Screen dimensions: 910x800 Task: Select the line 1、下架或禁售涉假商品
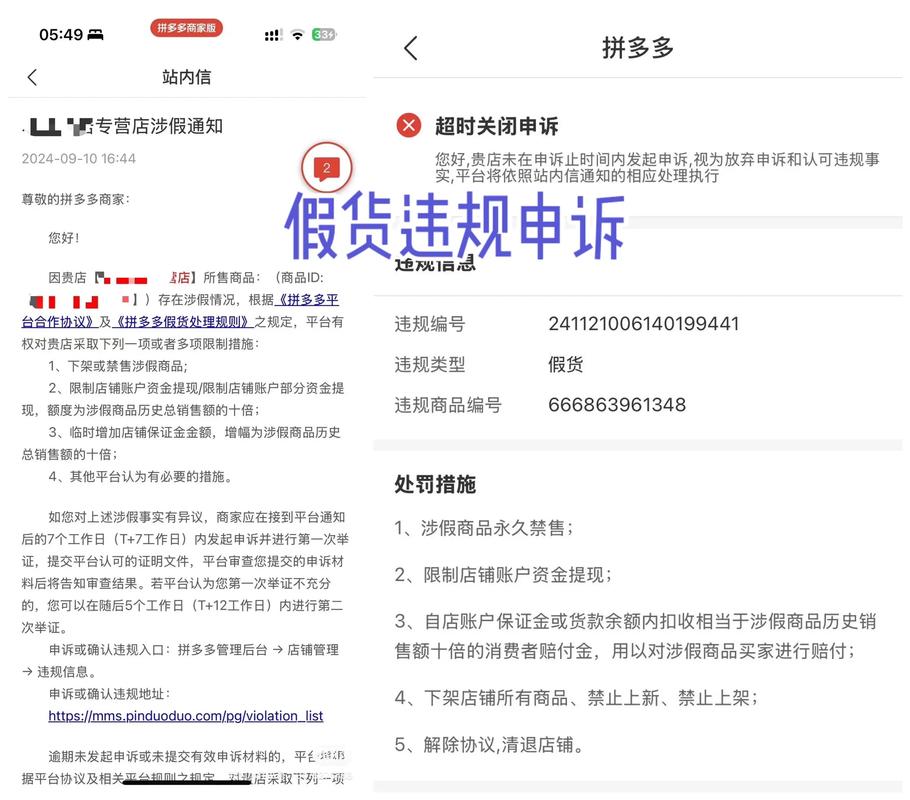[x=118, y=366]
